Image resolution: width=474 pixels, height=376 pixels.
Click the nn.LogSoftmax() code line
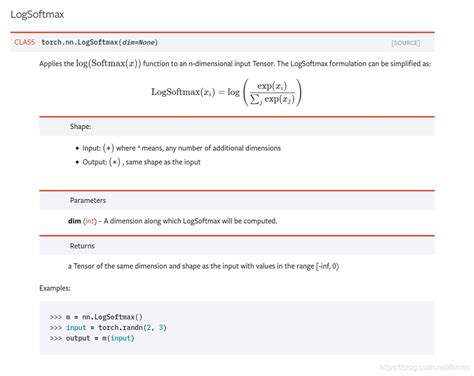[96, 317]
